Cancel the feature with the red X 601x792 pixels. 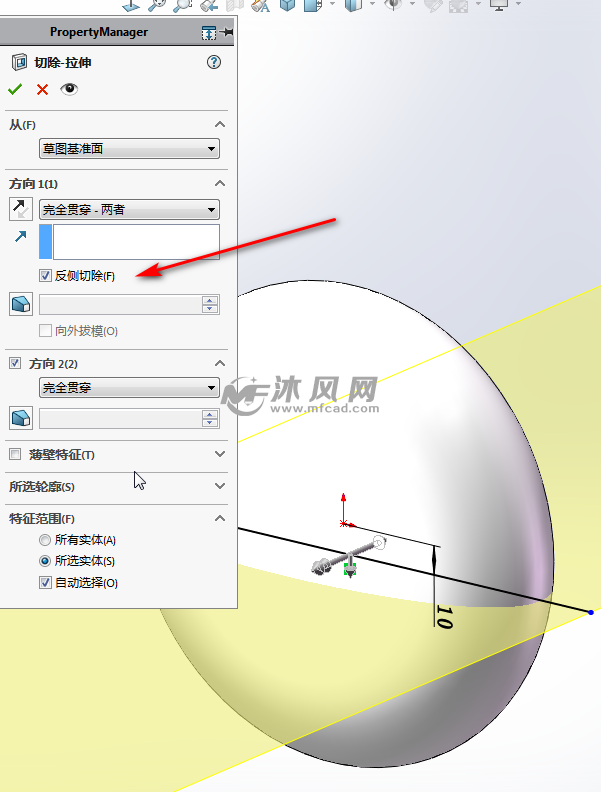(x=42, y=89)
